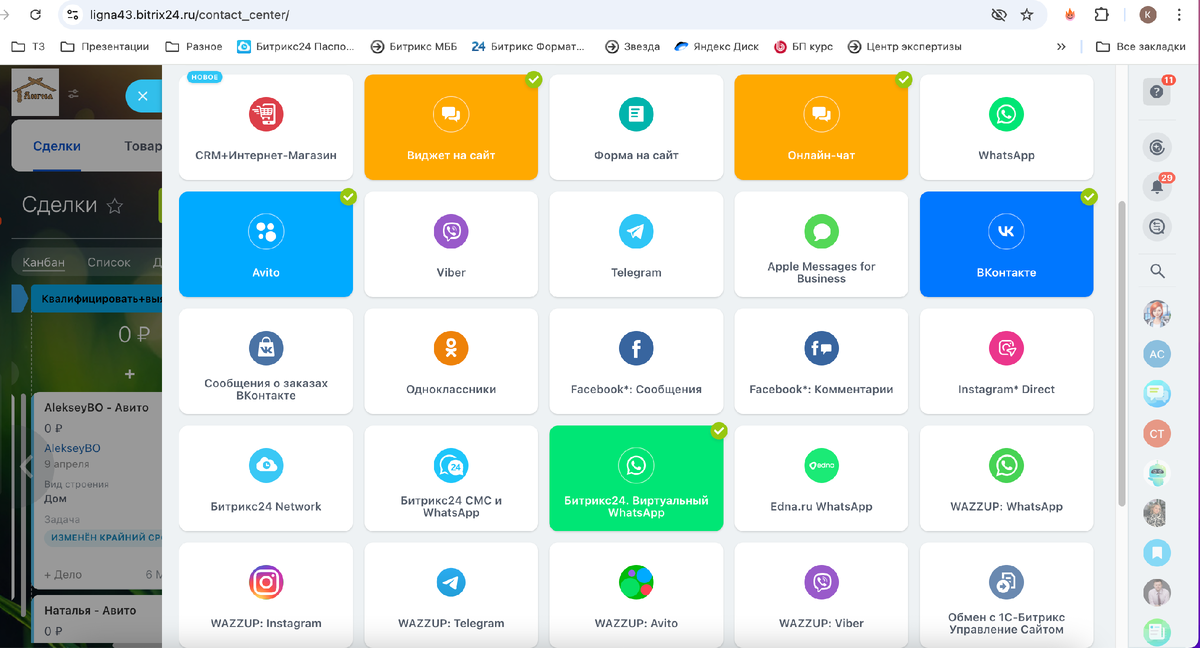
Task: Click + Дело on AlekseyBO card
Action: click(x=63, y=575)
